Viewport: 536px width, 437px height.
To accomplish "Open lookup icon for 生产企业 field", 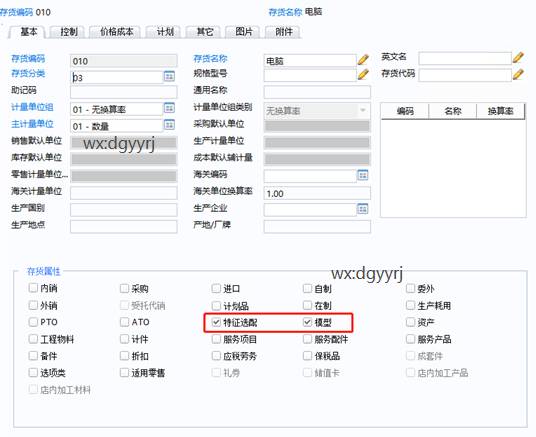I will 363,209.
